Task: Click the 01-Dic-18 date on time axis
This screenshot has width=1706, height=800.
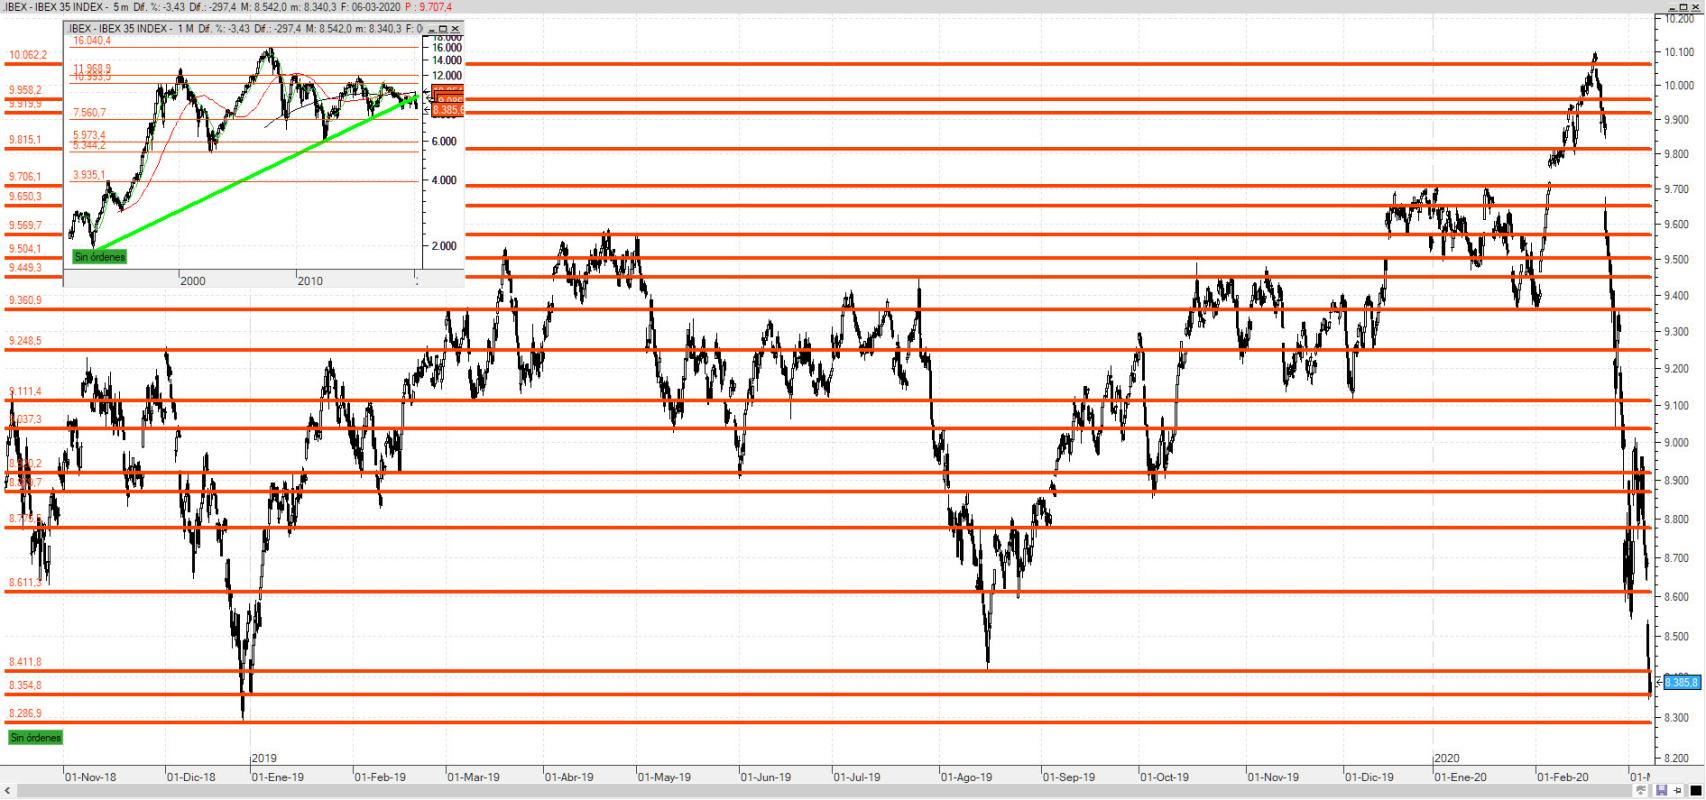Action: 191,776
